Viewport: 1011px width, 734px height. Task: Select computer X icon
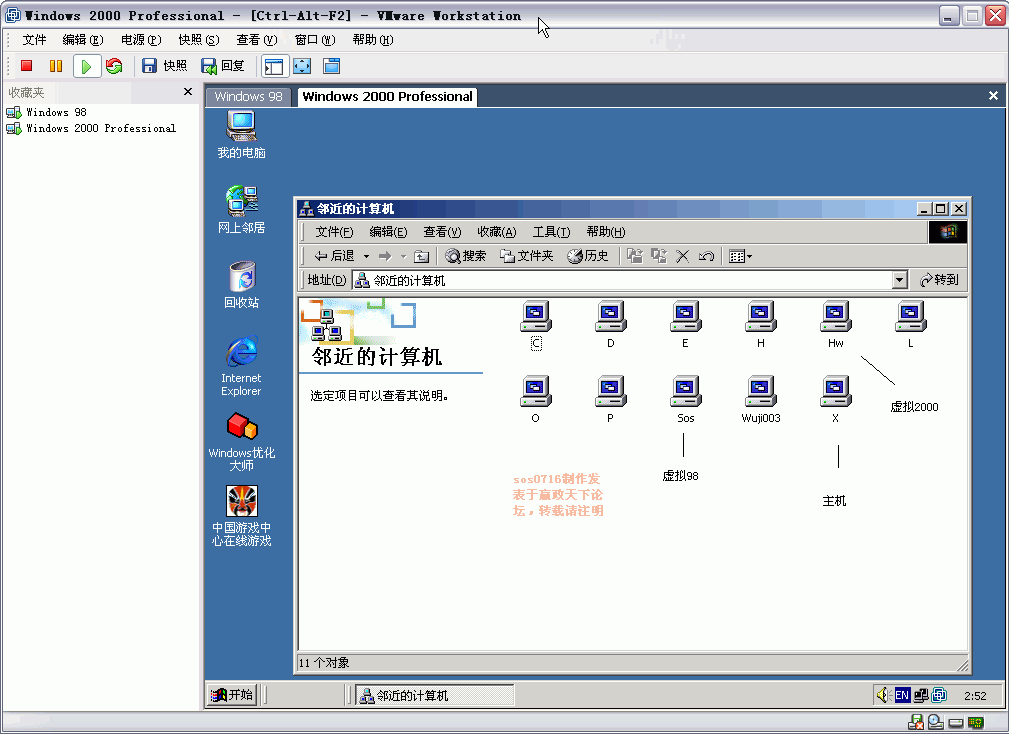pyautogui.click(x=836, y=399)
